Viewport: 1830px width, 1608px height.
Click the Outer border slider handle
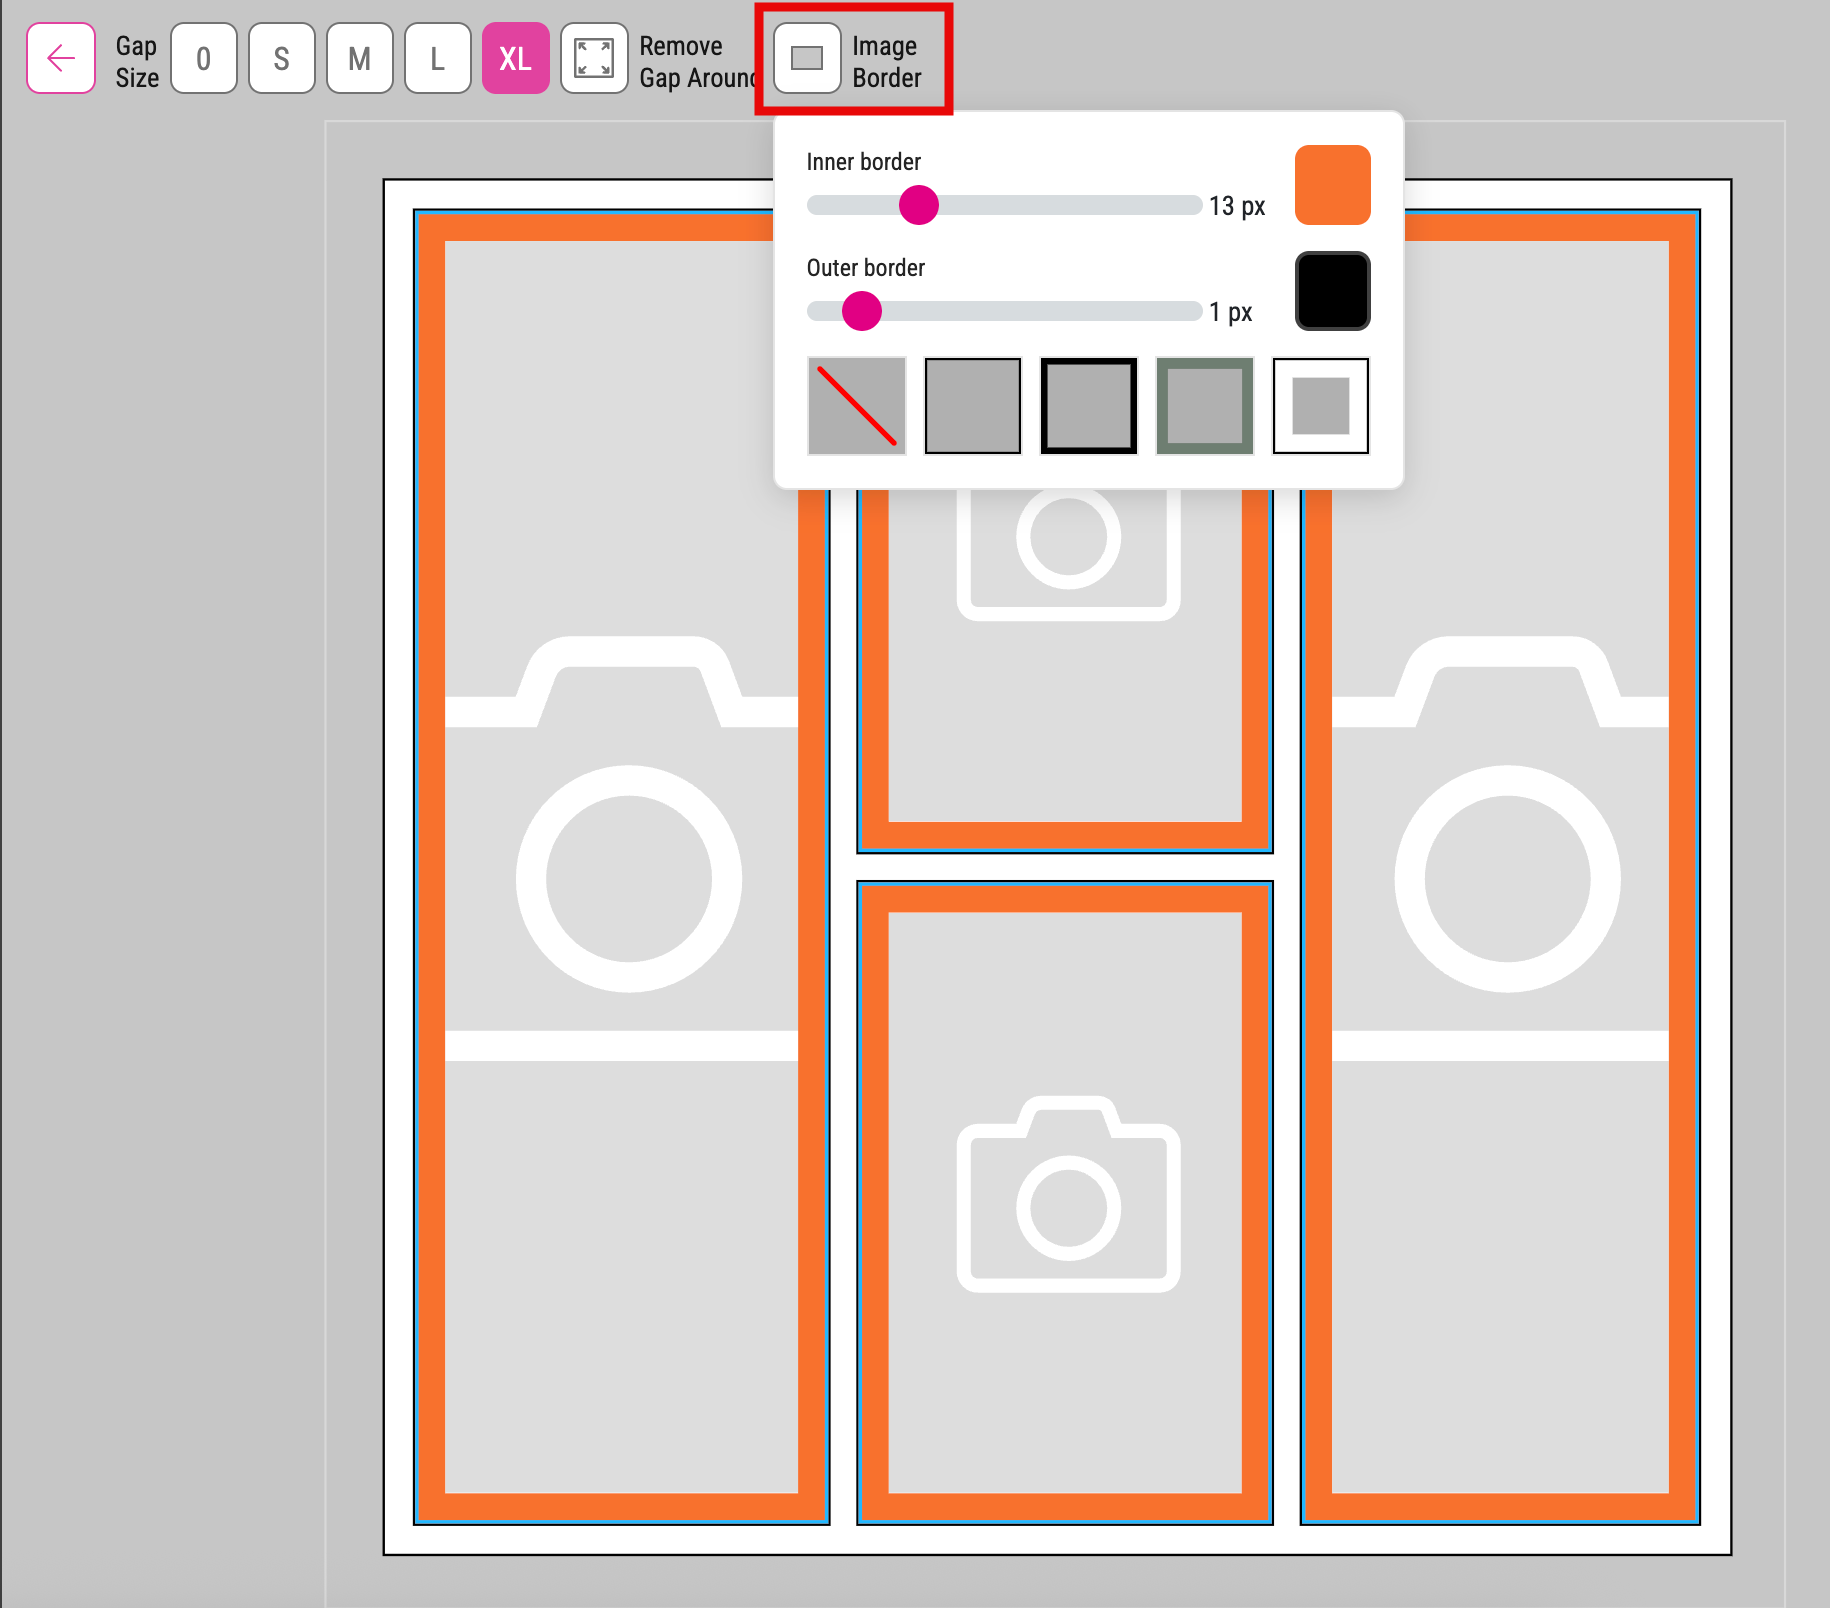click(862, 311)
